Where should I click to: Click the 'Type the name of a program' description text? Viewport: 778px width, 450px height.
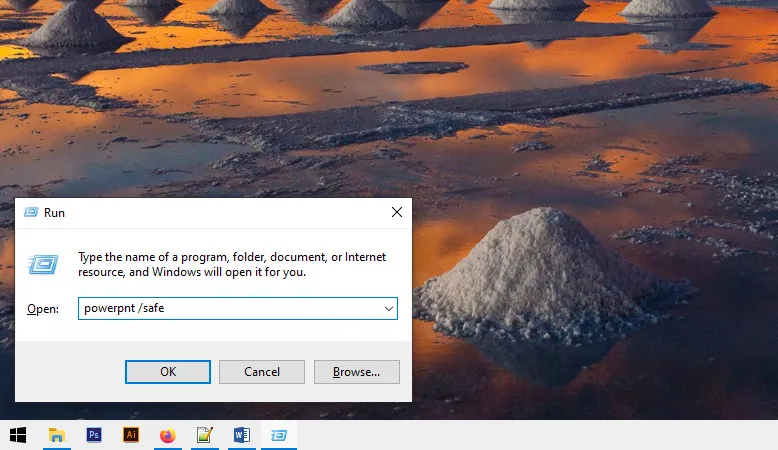pos(232,264)
